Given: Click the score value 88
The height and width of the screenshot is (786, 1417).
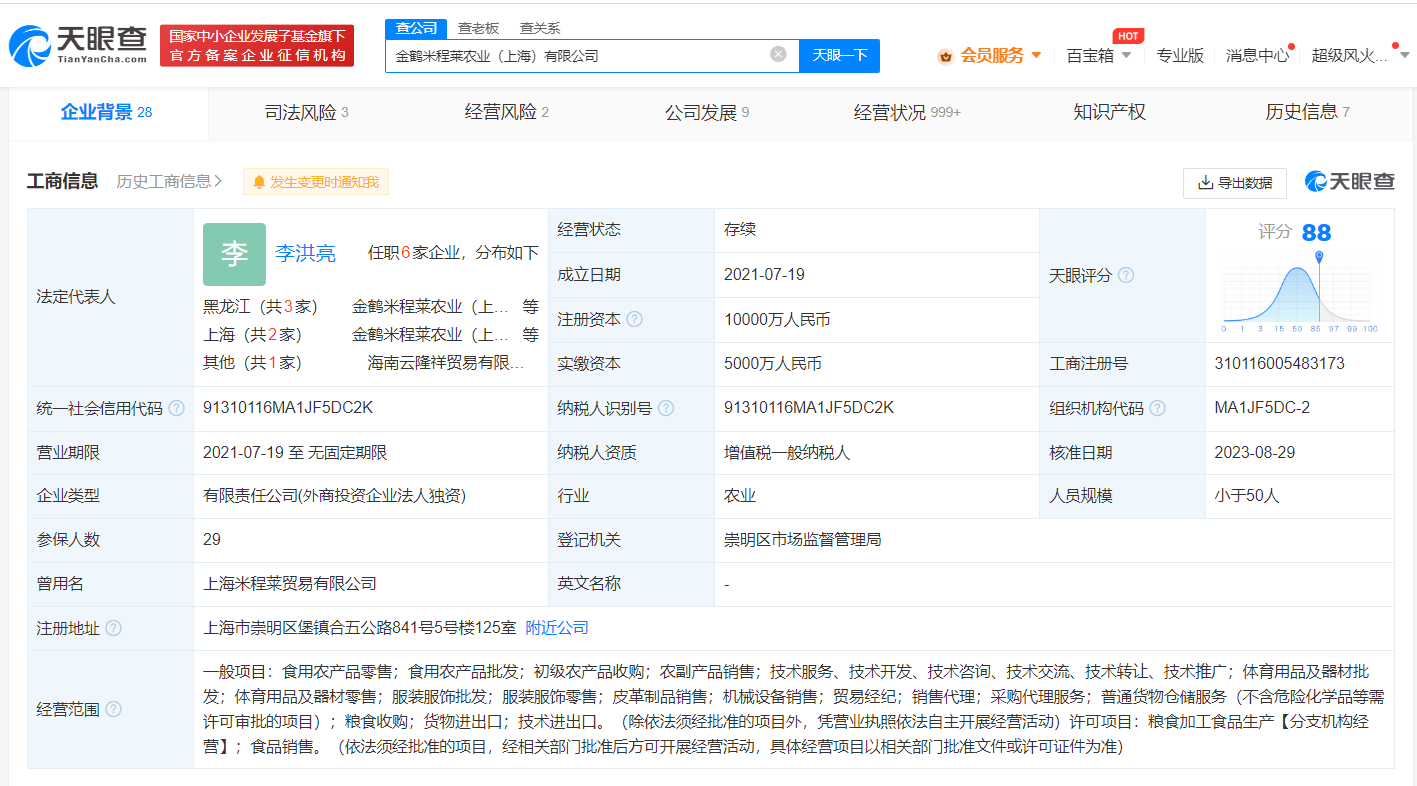Looking at the screenshot, I should [x=1316, y=233].
